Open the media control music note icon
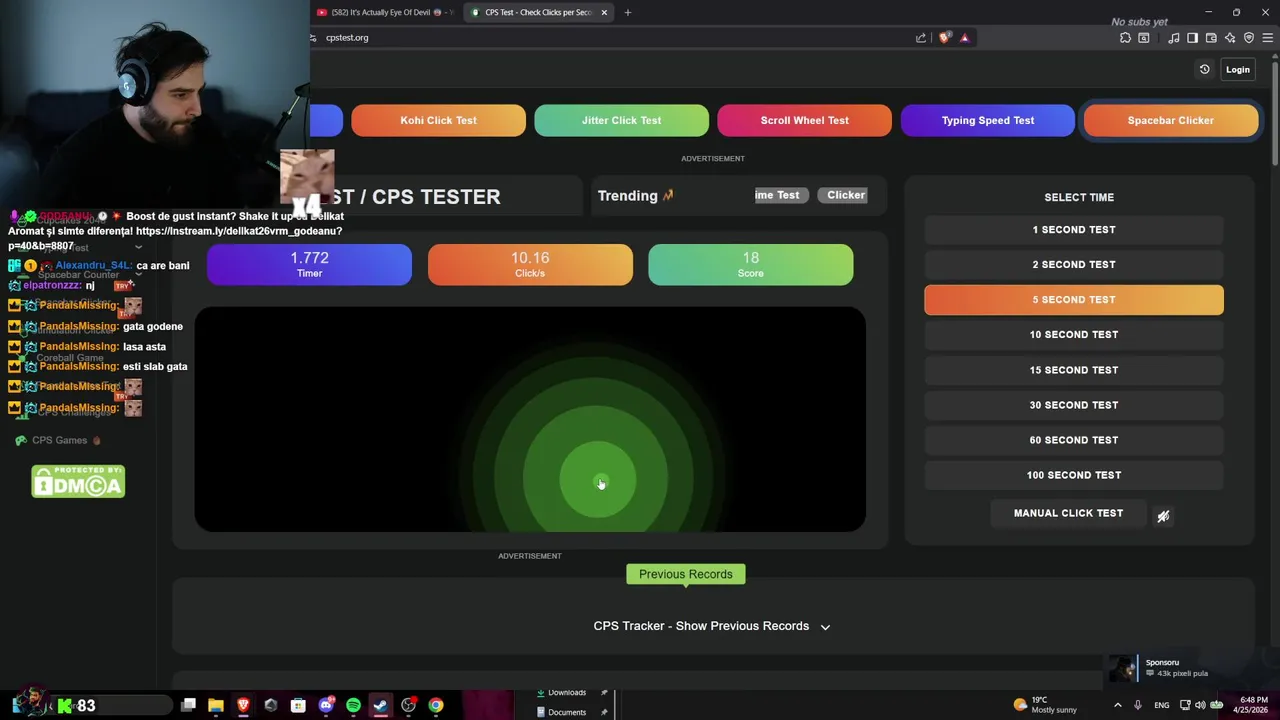Image resolution: width=1280 pixels, height=720 pixels. [1174, 38]
